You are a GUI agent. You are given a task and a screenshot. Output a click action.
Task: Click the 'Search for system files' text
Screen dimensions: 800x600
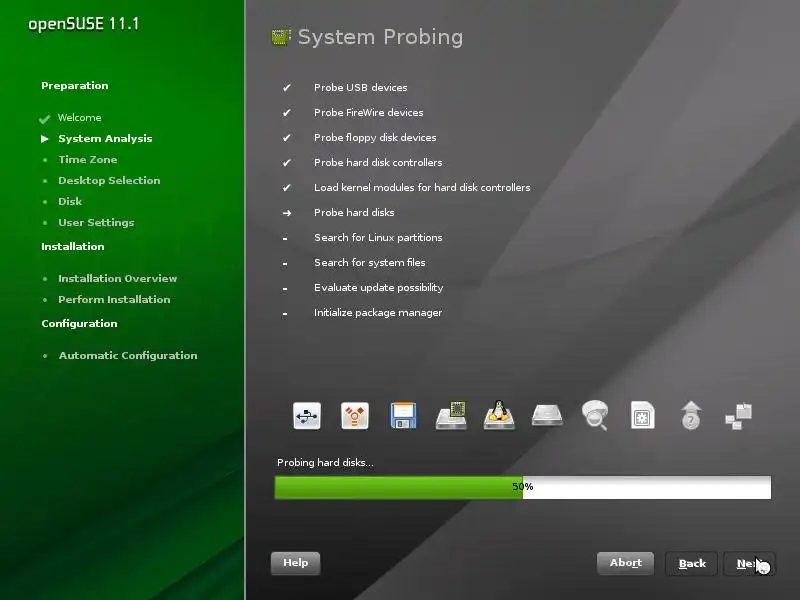(x=369, y=263)
